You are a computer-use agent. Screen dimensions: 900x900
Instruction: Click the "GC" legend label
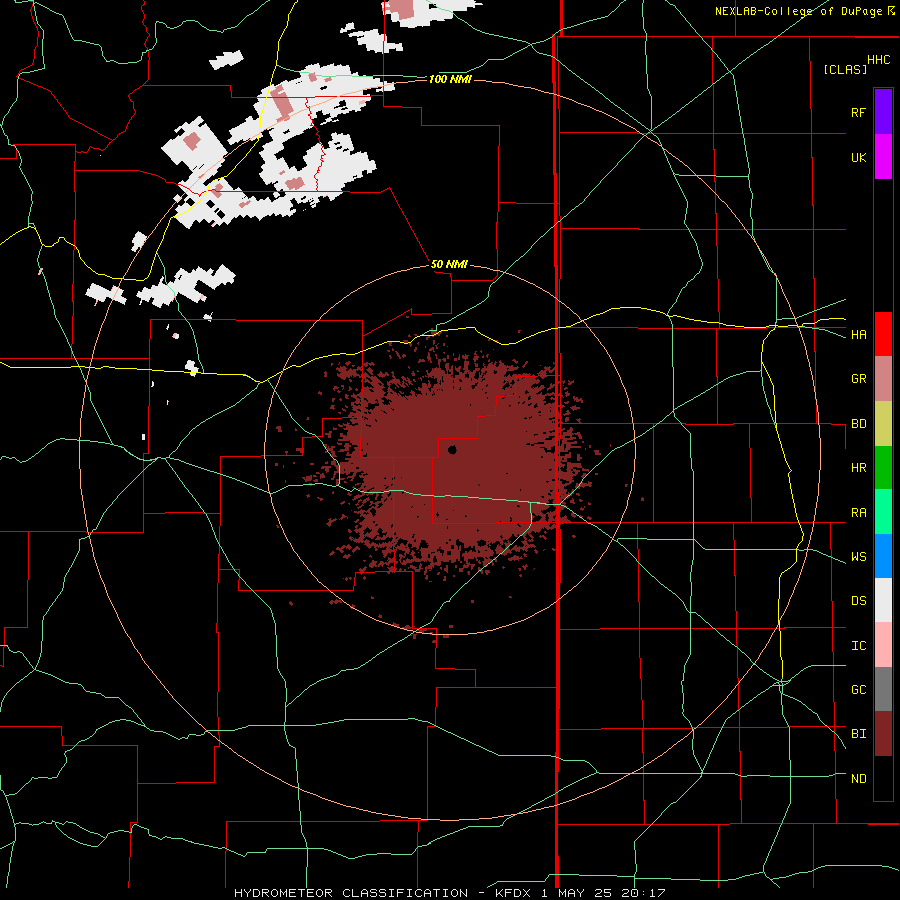tap(858, 689)
